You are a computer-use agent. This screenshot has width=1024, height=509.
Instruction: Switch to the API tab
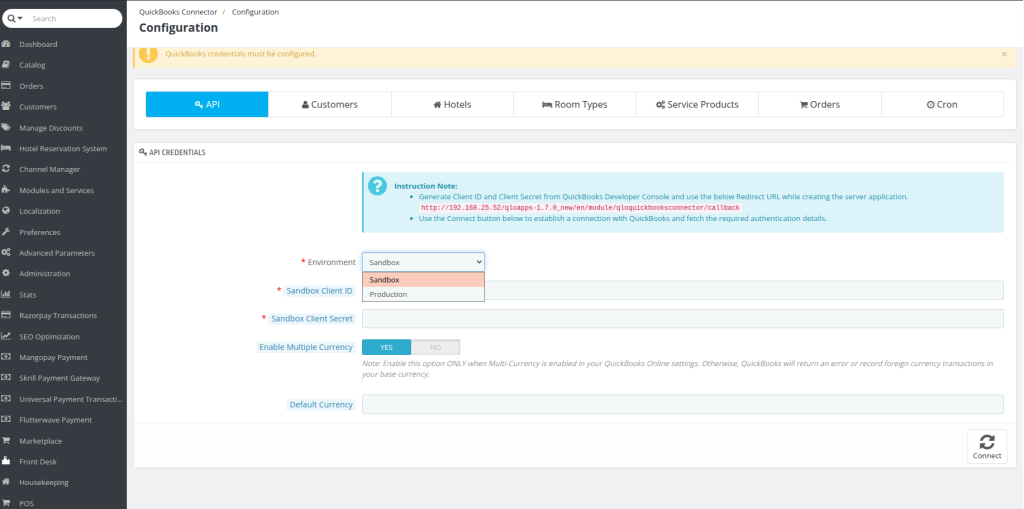click(x=207, y=105)
